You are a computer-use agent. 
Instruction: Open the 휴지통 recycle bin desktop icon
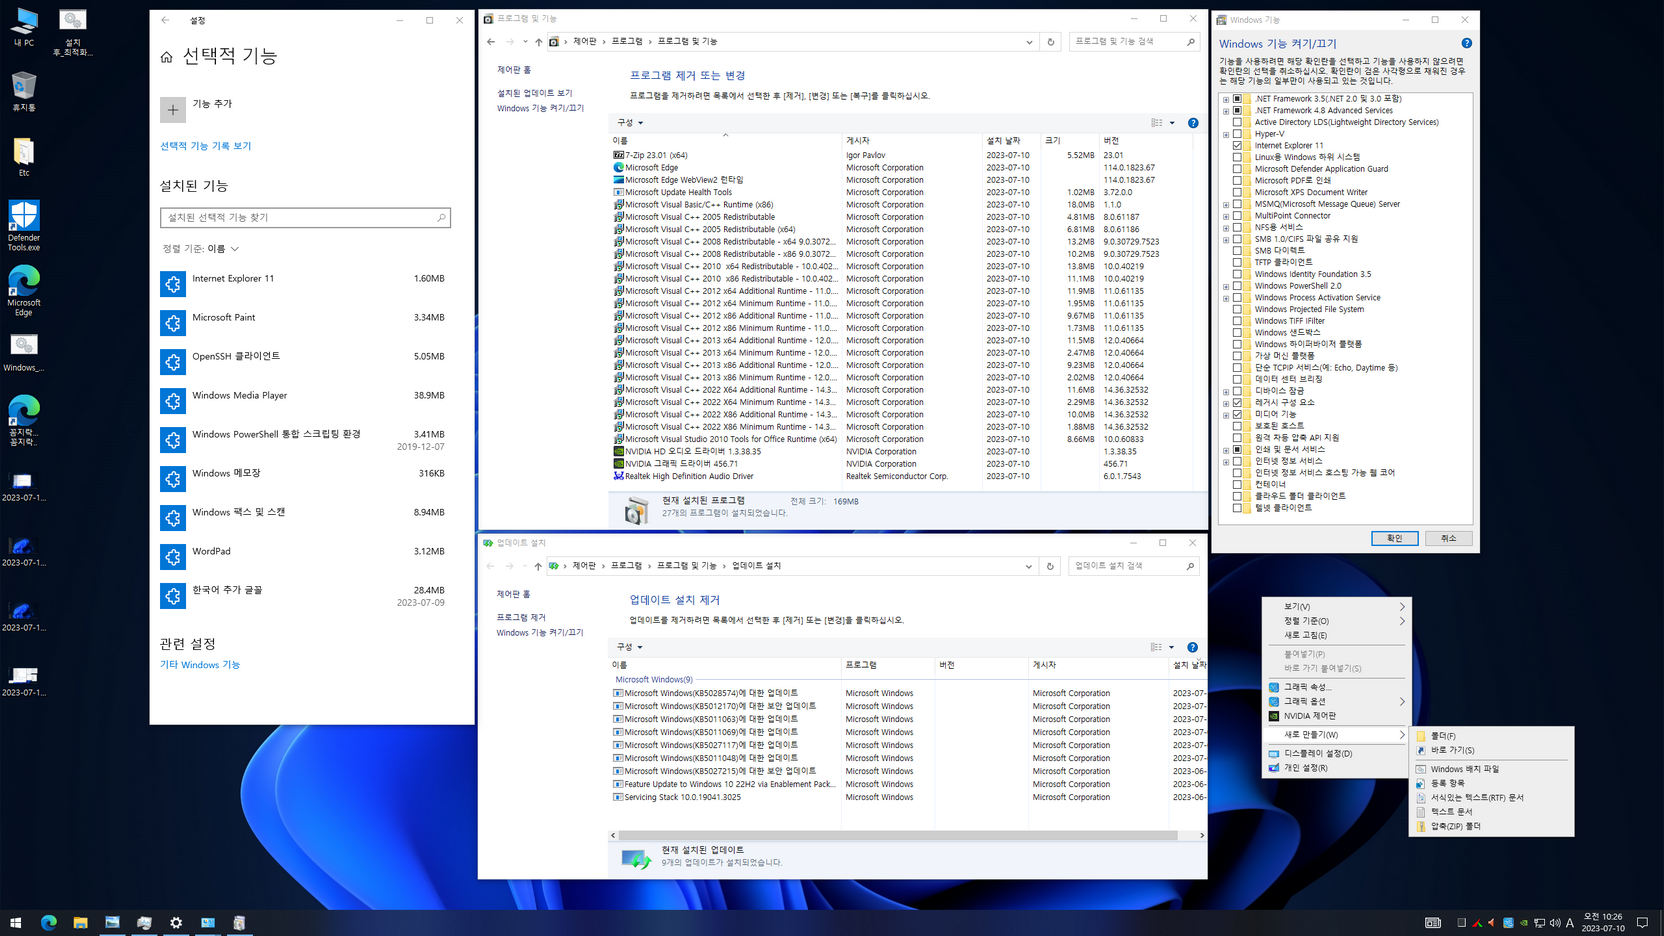point(23,91)
